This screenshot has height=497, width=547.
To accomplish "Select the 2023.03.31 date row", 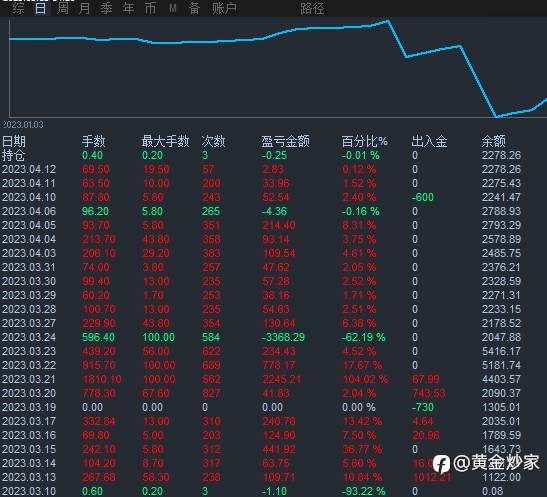I will (x=29, y=267).
